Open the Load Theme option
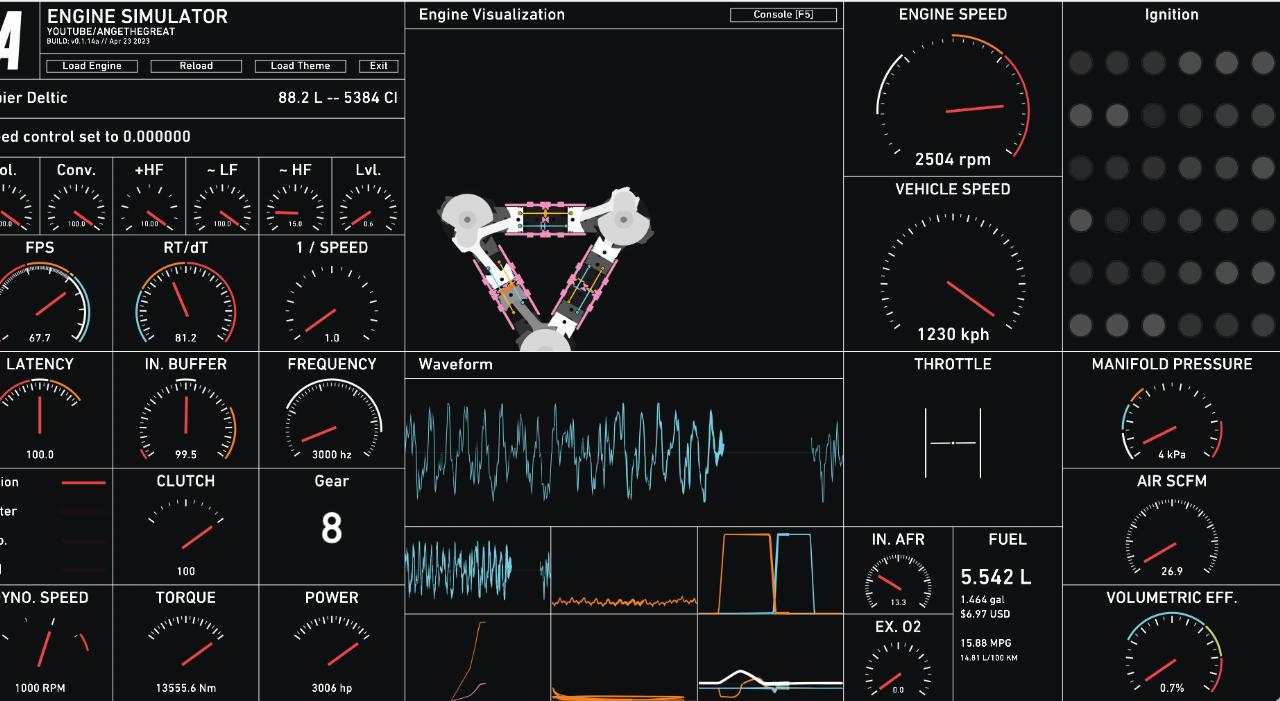The image size is (1280, 701). [300, 66]
